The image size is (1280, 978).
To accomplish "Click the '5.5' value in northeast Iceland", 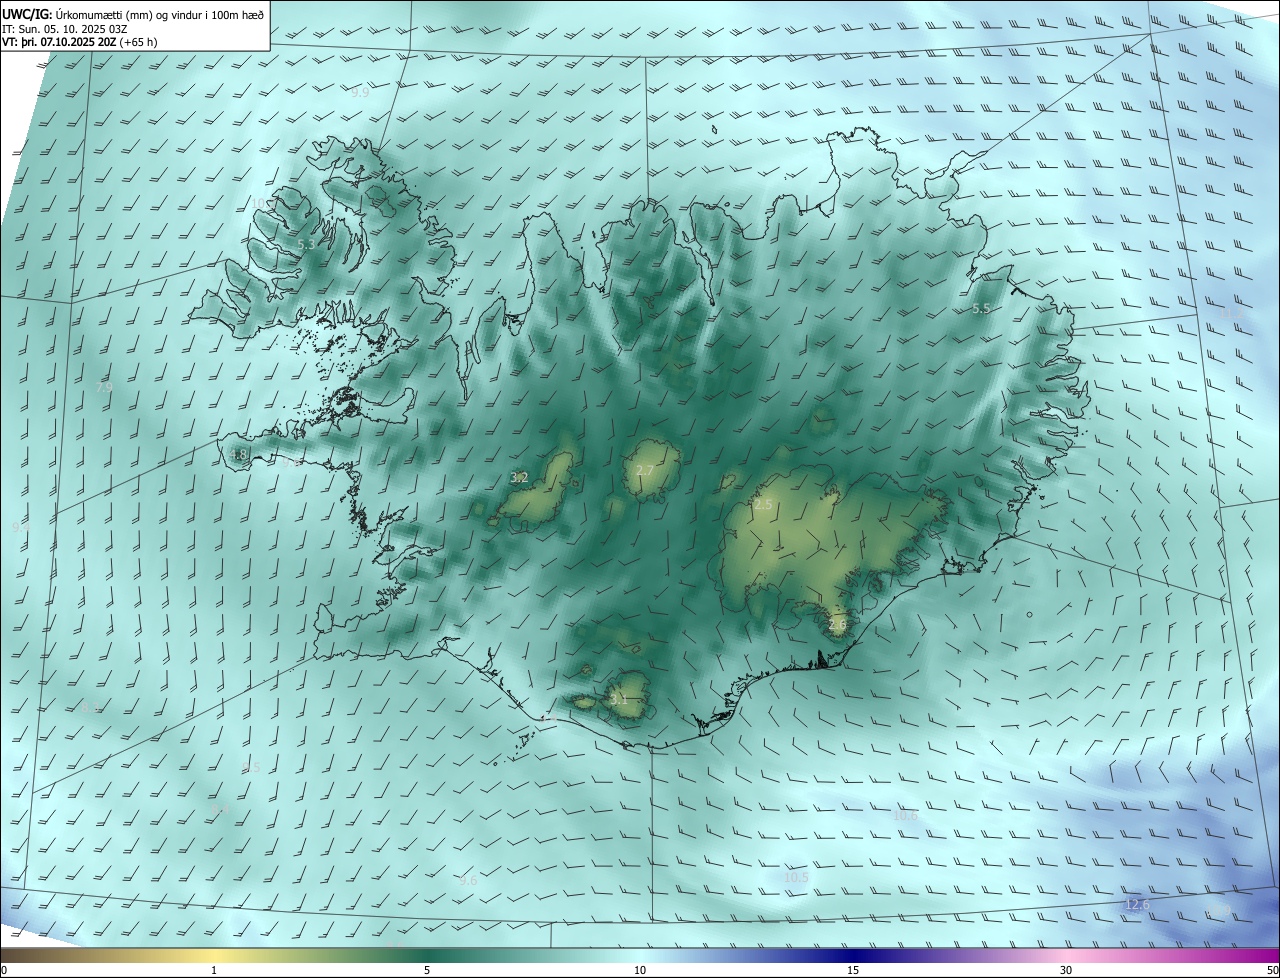I will [x=981, y=309].
